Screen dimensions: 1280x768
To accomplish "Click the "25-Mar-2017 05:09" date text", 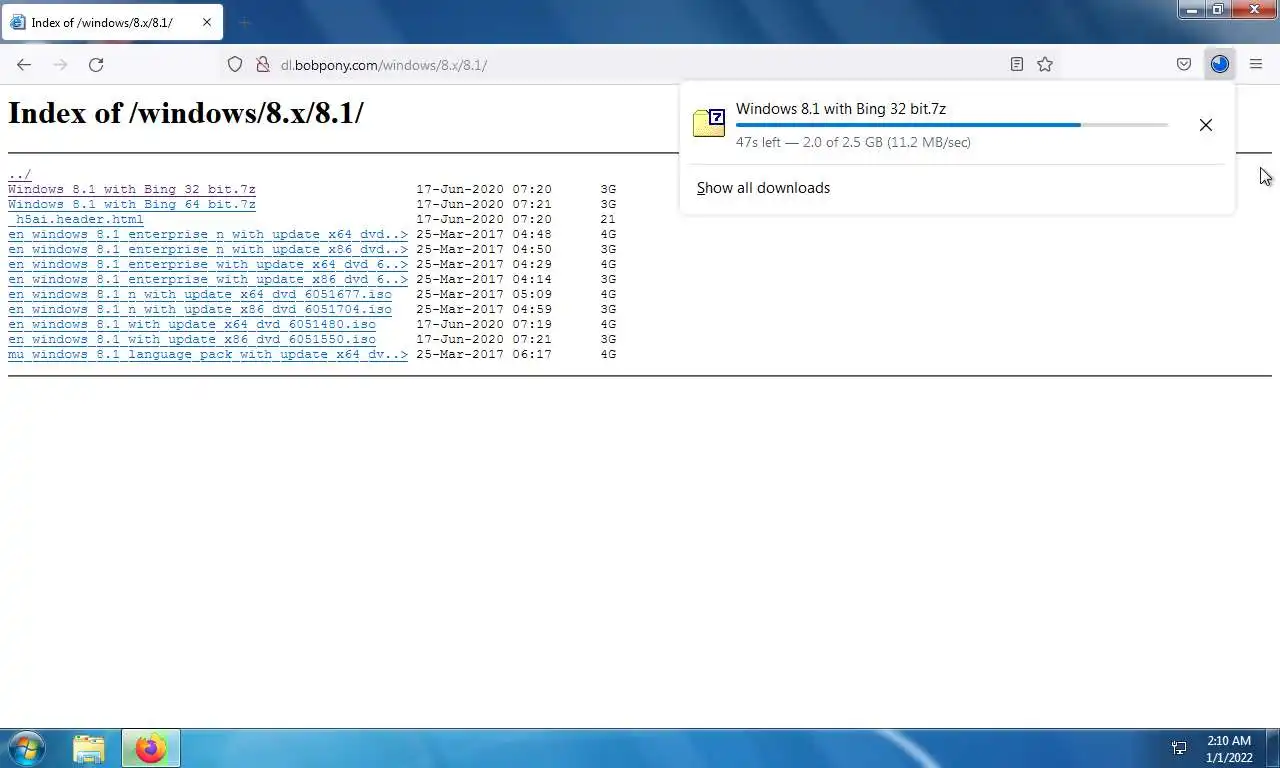I will coord(484,294).
